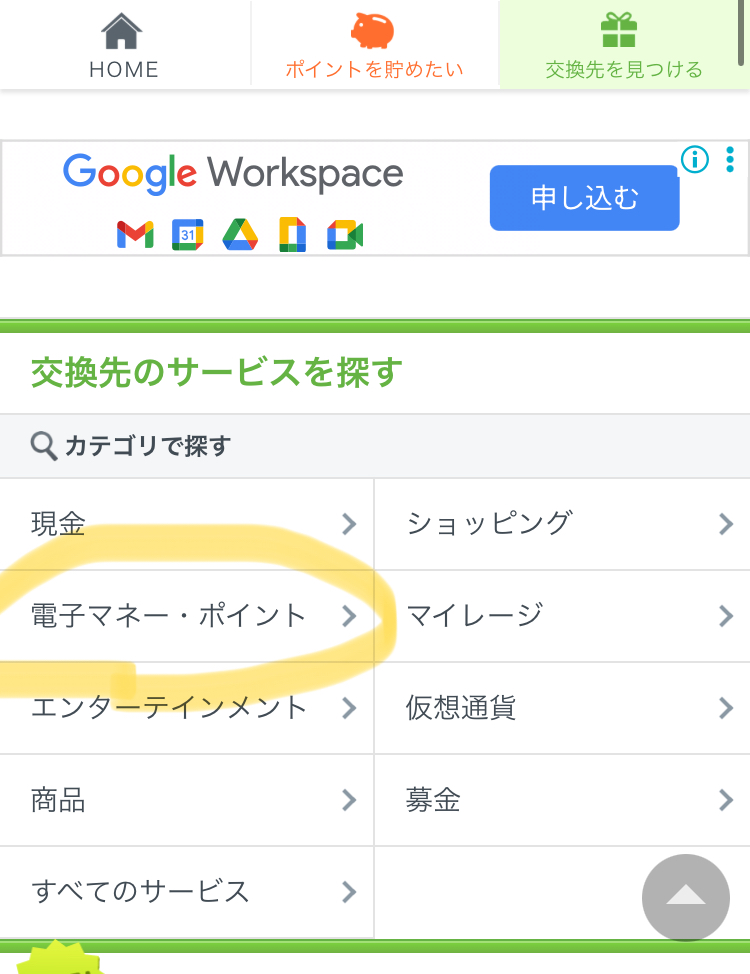Tap the green gift box icon
This screenshot has height=974, width=750.
[618, 30]
